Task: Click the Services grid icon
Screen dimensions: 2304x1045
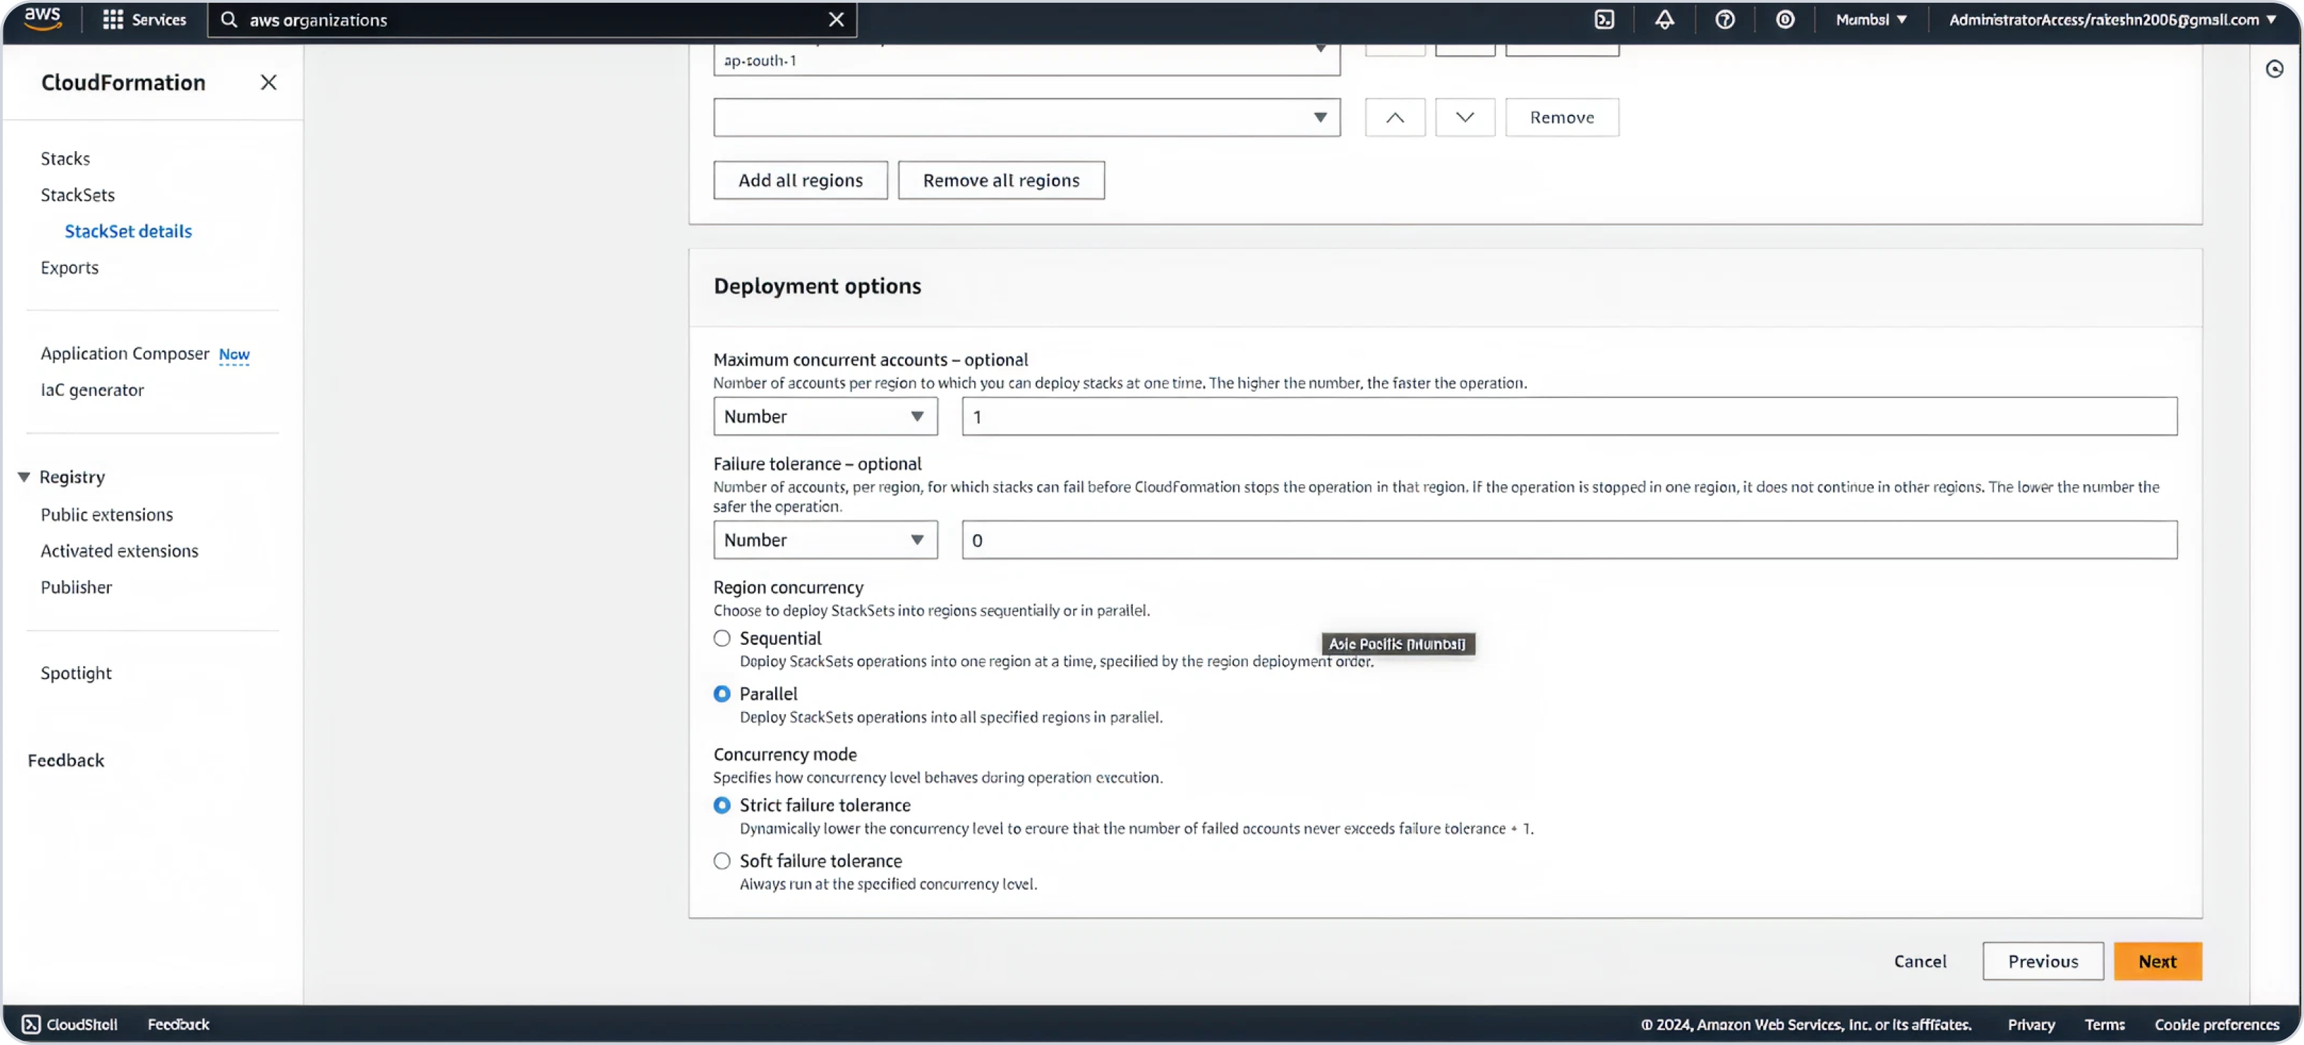Action: click(113, 19)
